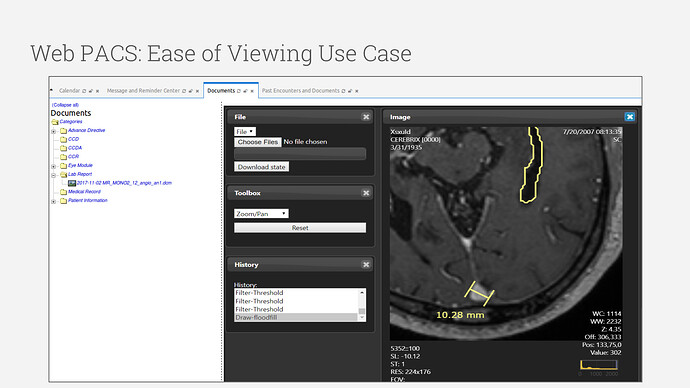690x388 pixels.
Task: Close the Message and Reminder Center tab
Action: tap(197, 91)
